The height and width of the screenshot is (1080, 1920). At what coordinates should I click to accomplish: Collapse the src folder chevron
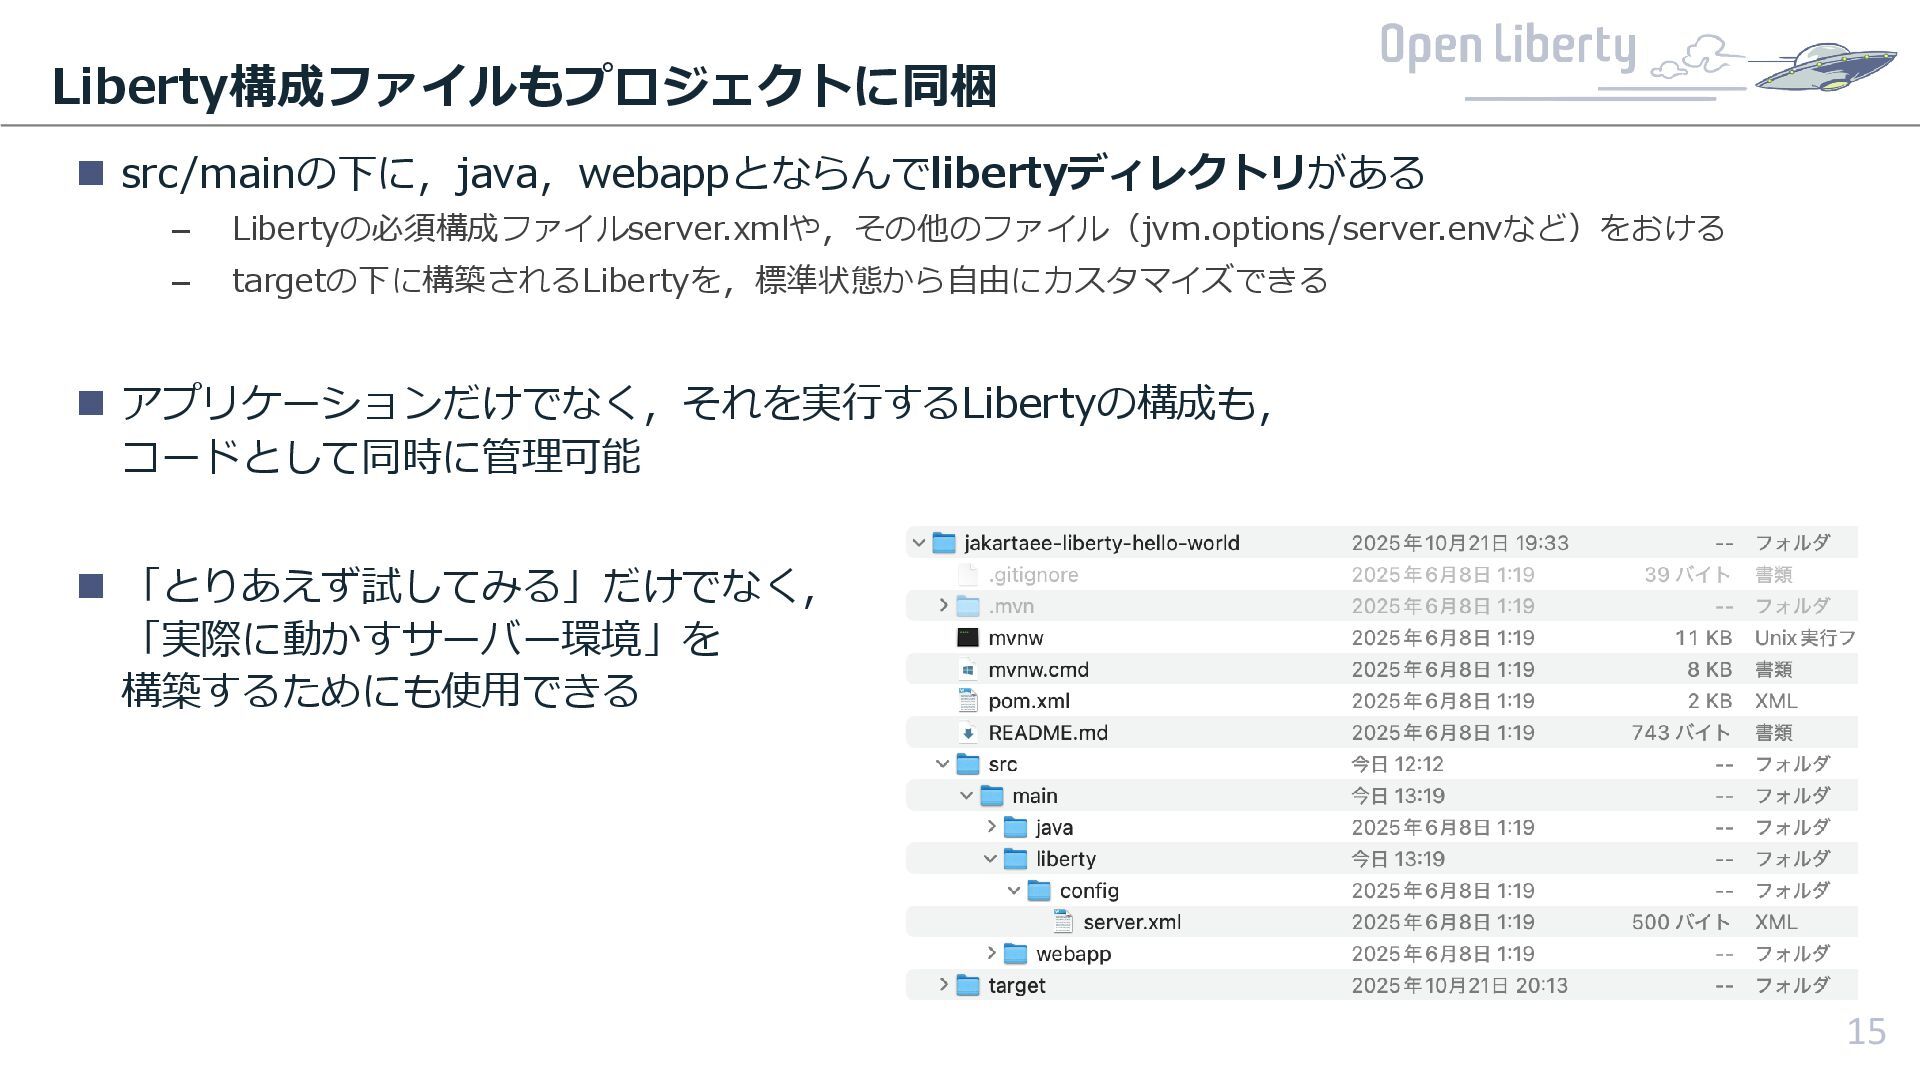coord(942,764)
